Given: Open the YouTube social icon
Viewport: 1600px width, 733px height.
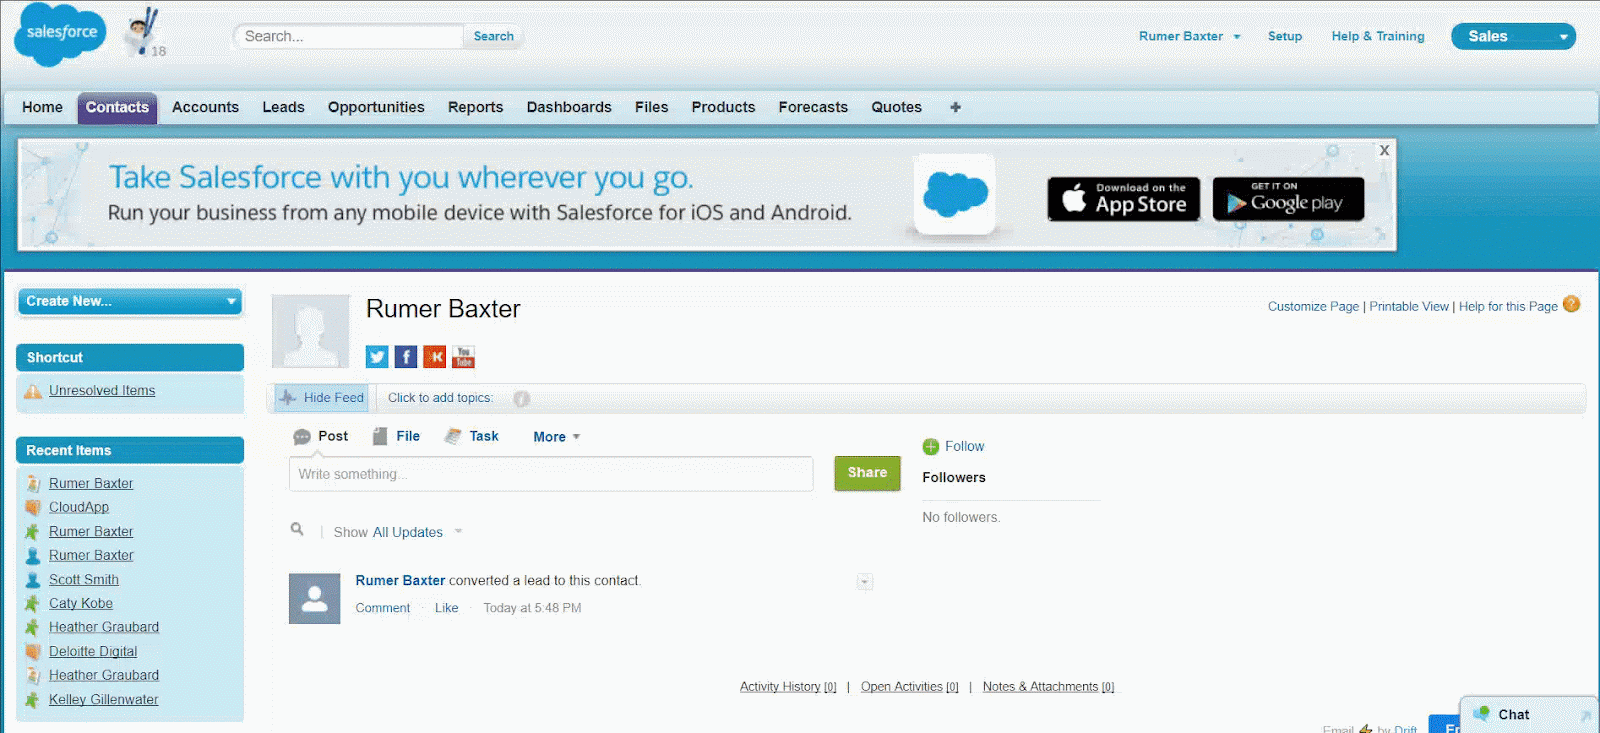Looking at the screenshot, I should [x=463, y=357].
